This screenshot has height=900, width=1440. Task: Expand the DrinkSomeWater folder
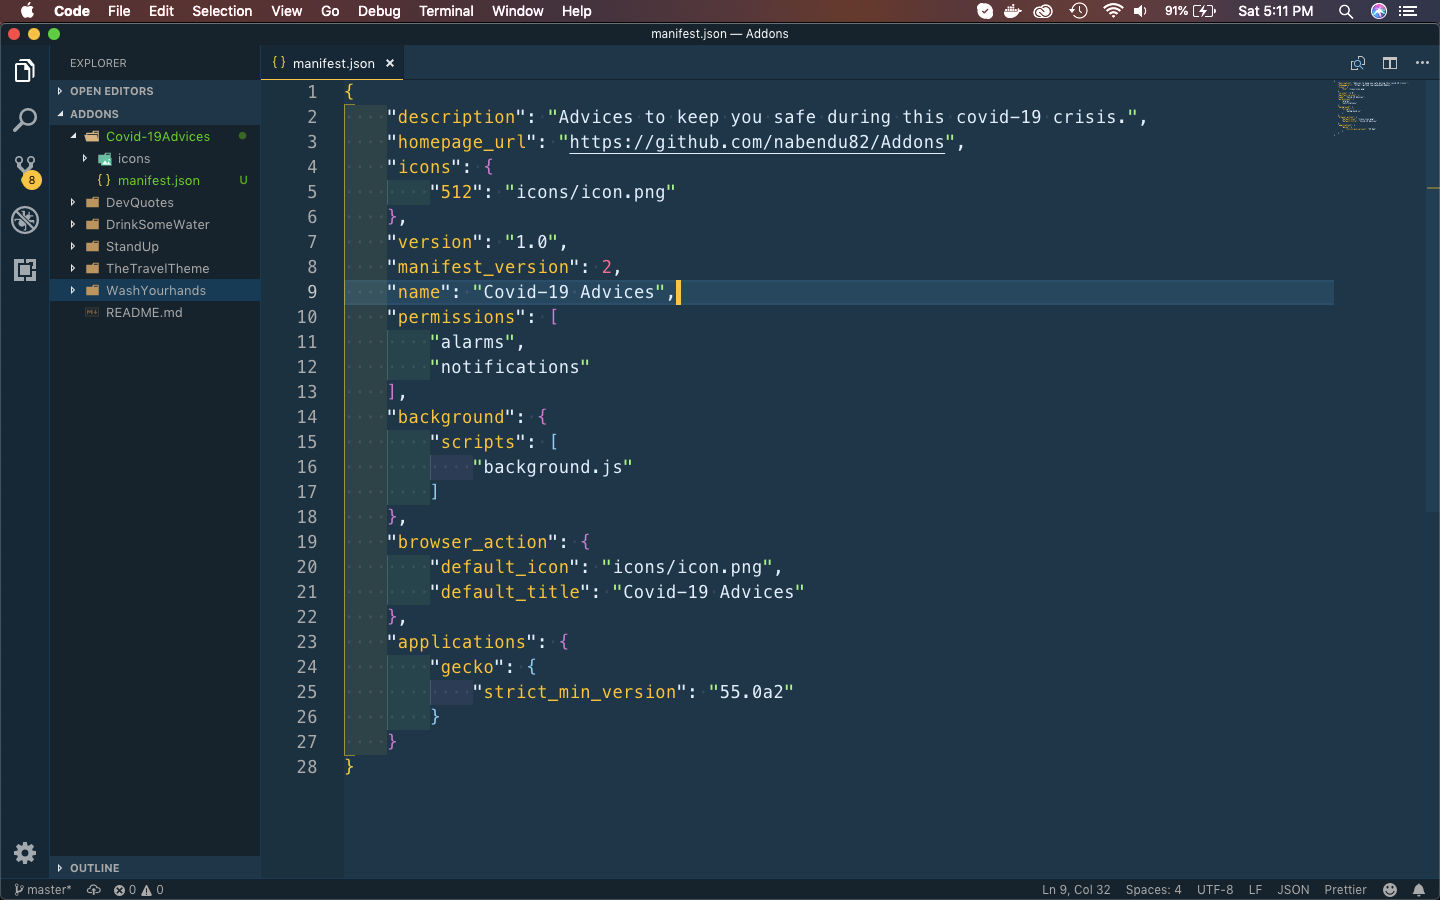[73, 224]
